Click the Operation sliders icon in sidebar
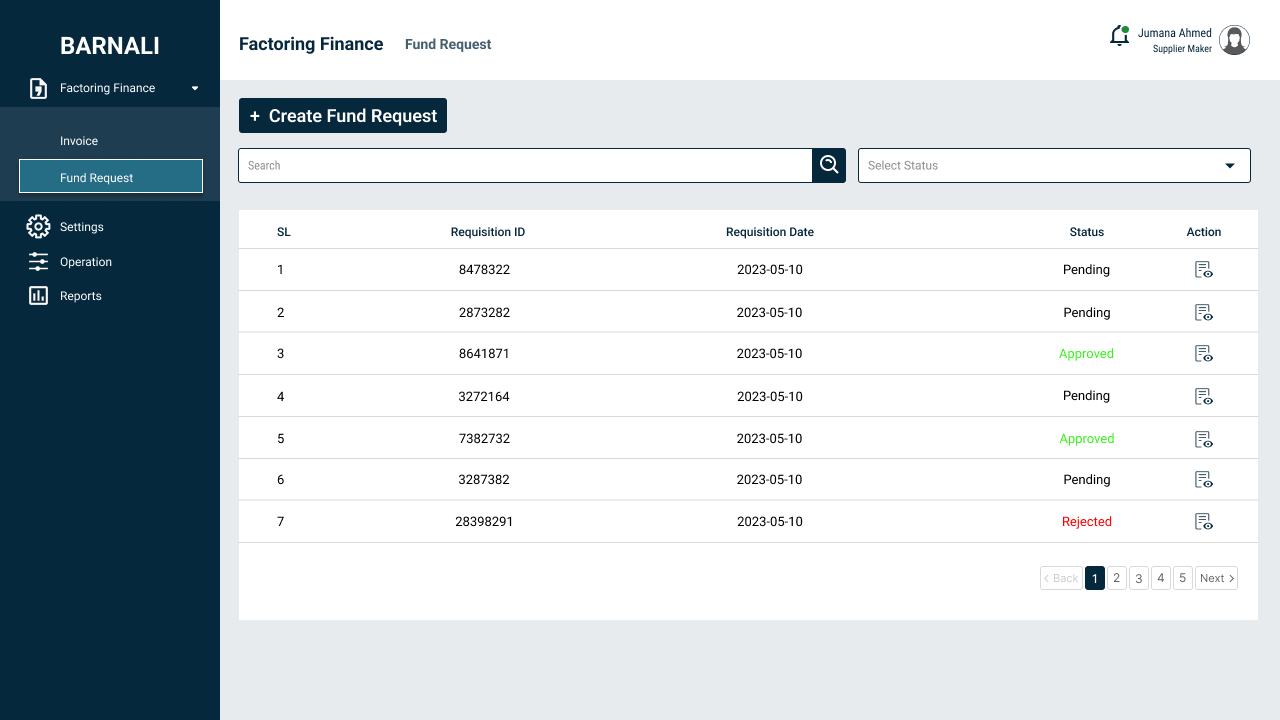Viewport: 1280px width, 720px height. pos(38,262)
